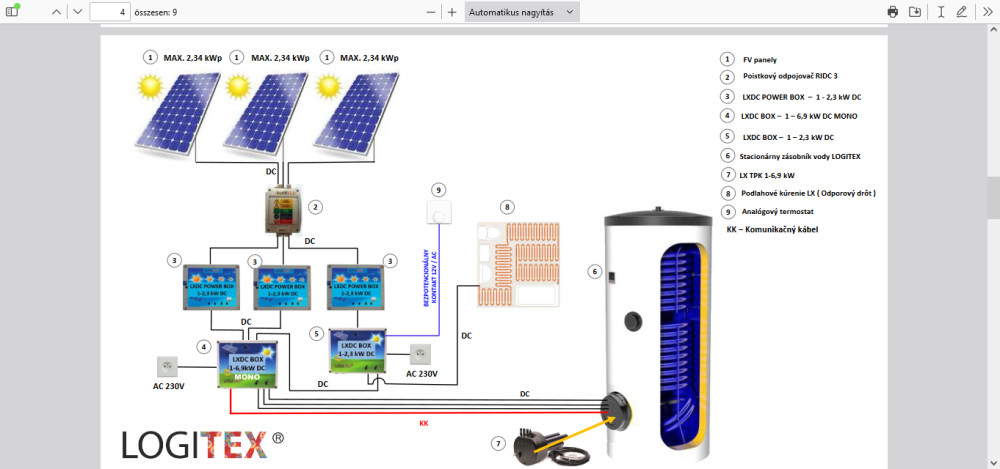
Task: Go to the next page
Action: tap(78, 11)
